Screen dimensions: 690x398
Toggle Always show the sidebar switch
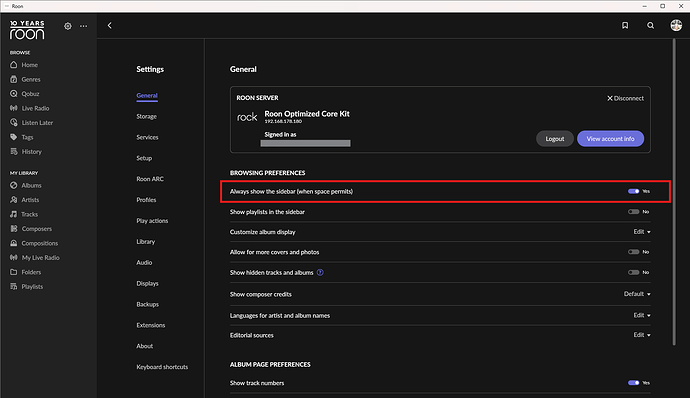[x=634, y=191]
